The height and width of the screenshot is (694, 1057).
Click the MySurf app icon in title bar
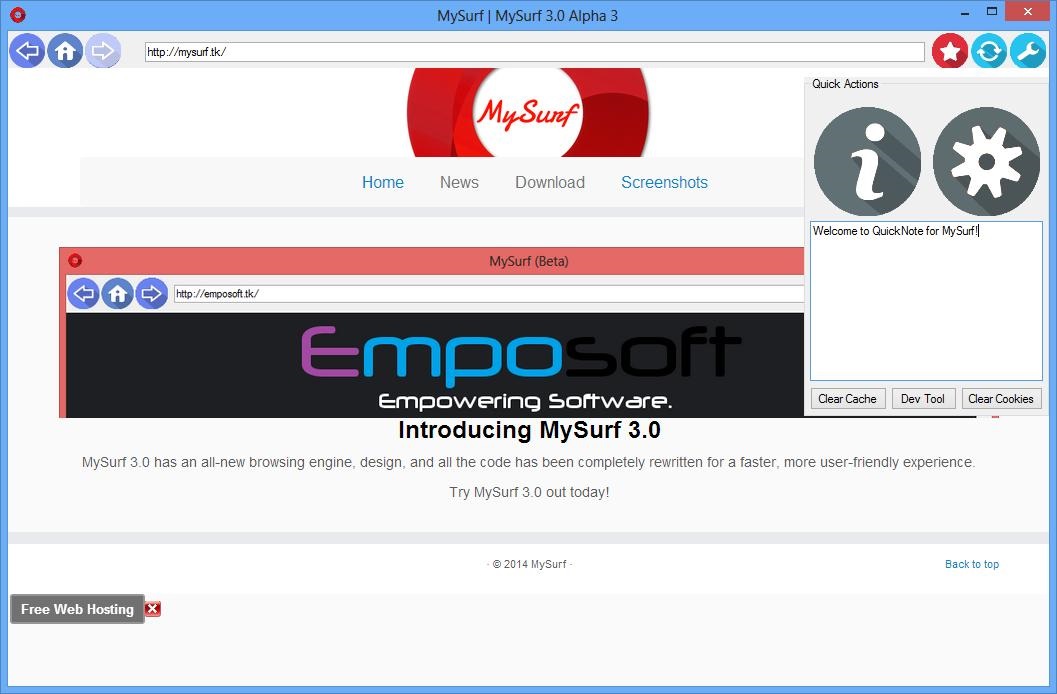coord(18,14)
